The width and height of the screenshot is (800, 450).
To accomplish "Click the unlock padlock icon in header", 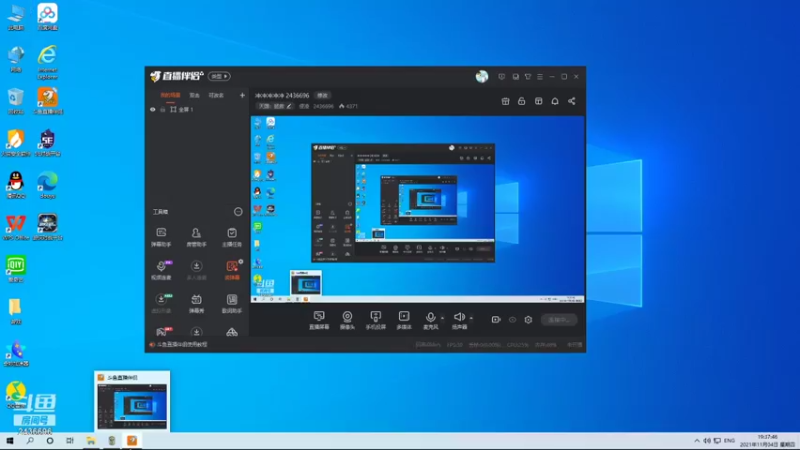I will coord(521,101).
